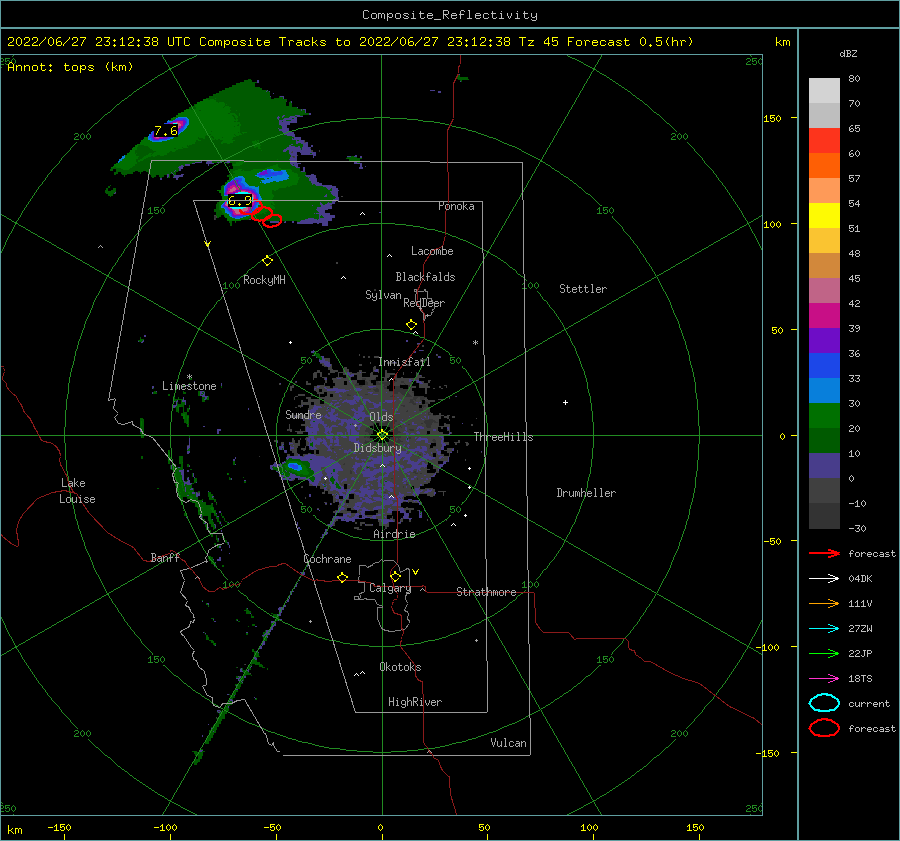Click the Ponoka city label
This screenshot has height=841, width=900.
point(456,206)
